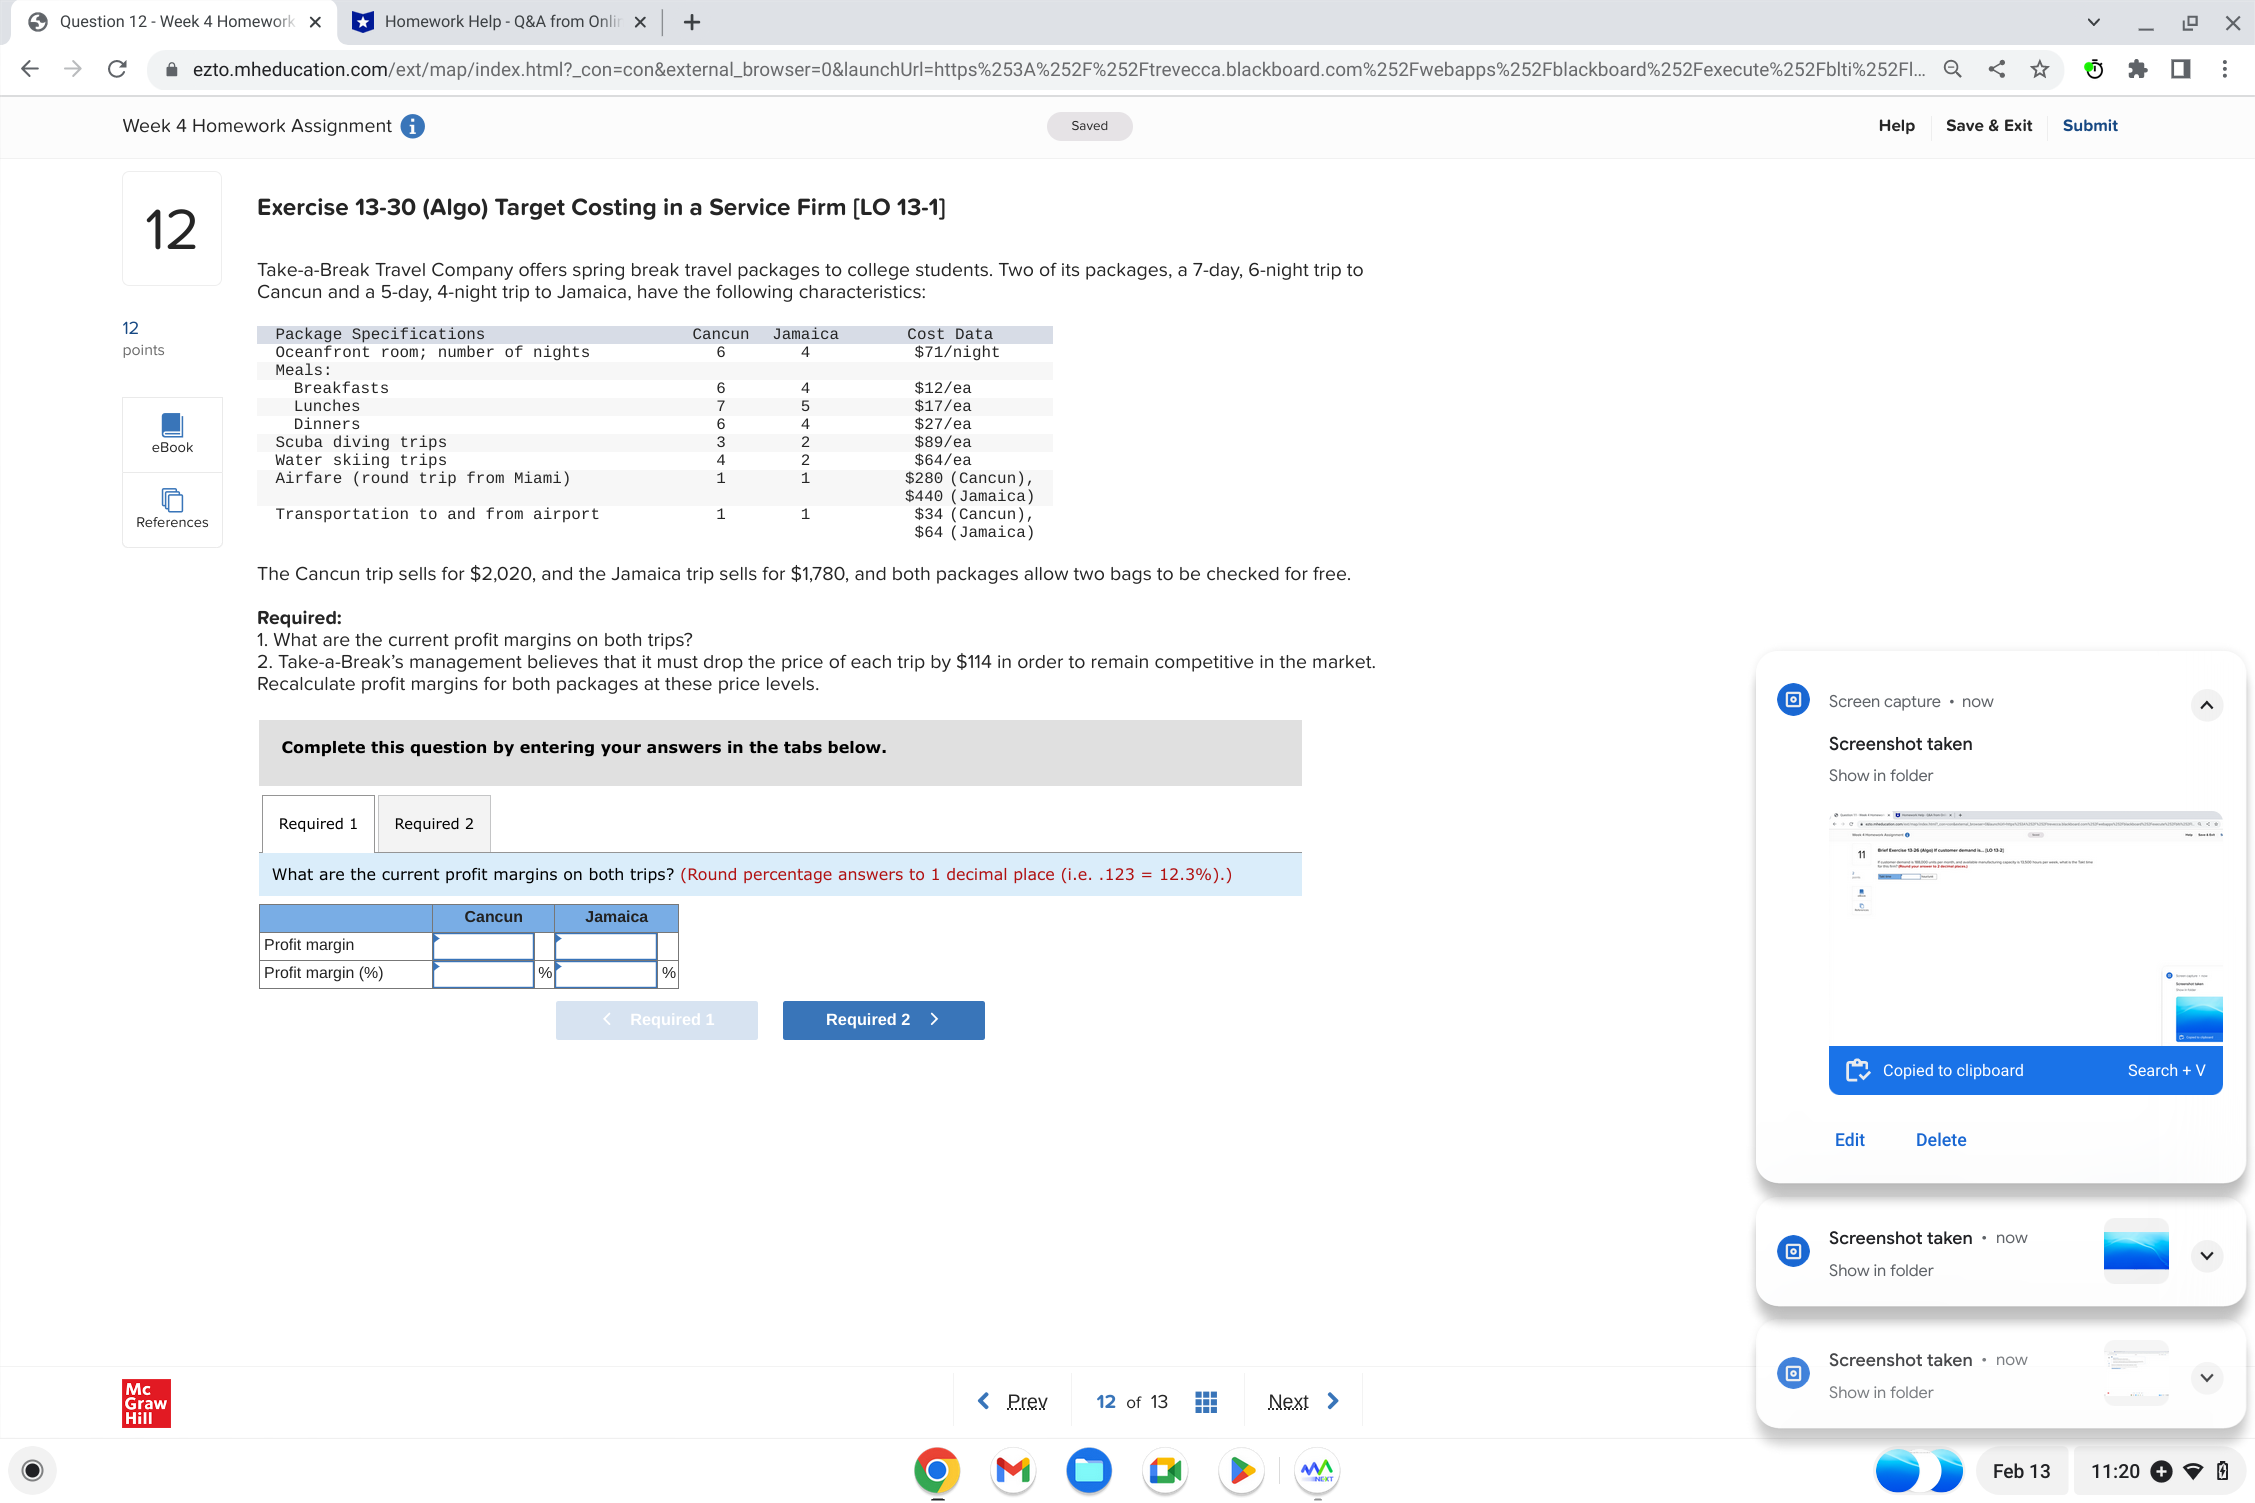Open the question map grid icon
The image size is (2255, 1503).
pyautogui.click(x=1206, y=1401)
